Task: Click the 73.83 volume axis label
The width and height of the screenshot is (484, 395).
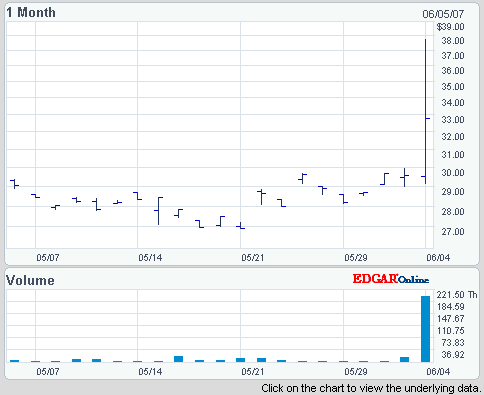Action: coord(453,343)
